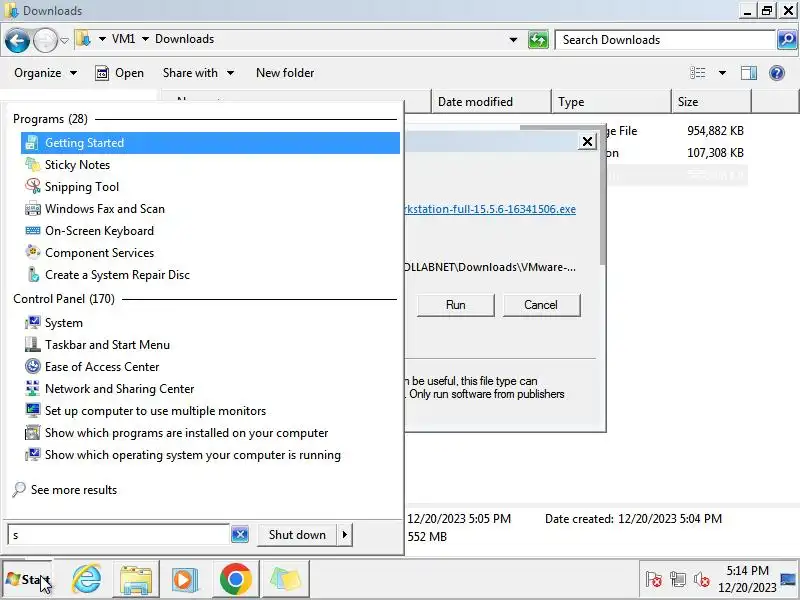The image size is (800, 600).
Task: Open Google Chrome from taskbar
Action: pos(235,579)
